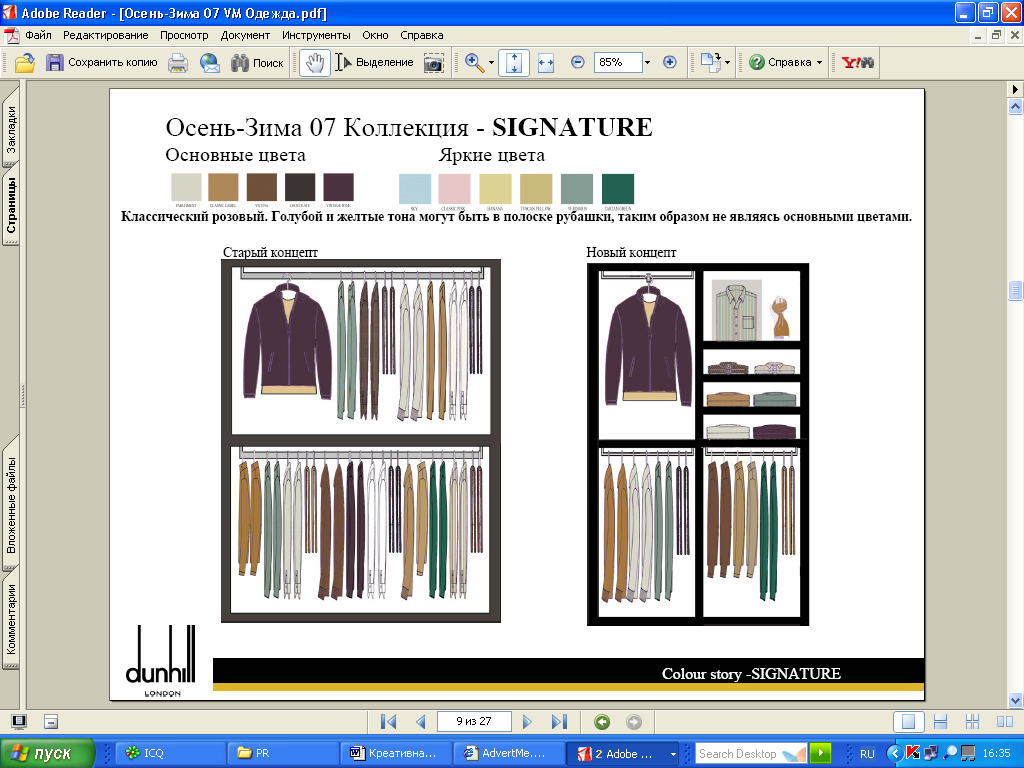Click the light blue Sky color swatch
This screenshot has width=1024, height=768.
point(415,189)
